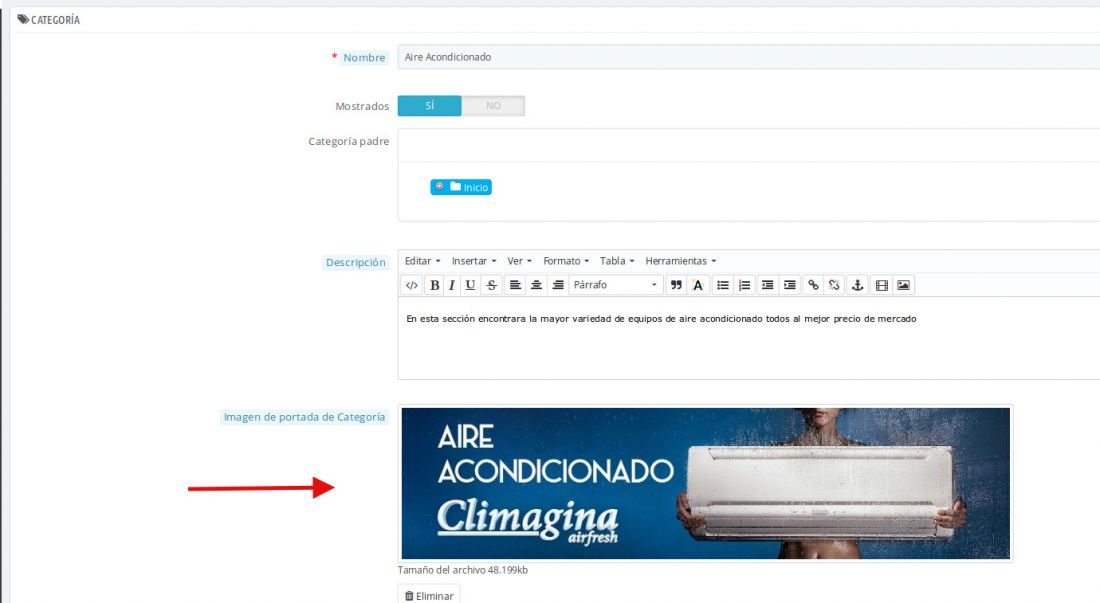
Task: Decrease paragraph indent
Action: click(x=767, y=285)
